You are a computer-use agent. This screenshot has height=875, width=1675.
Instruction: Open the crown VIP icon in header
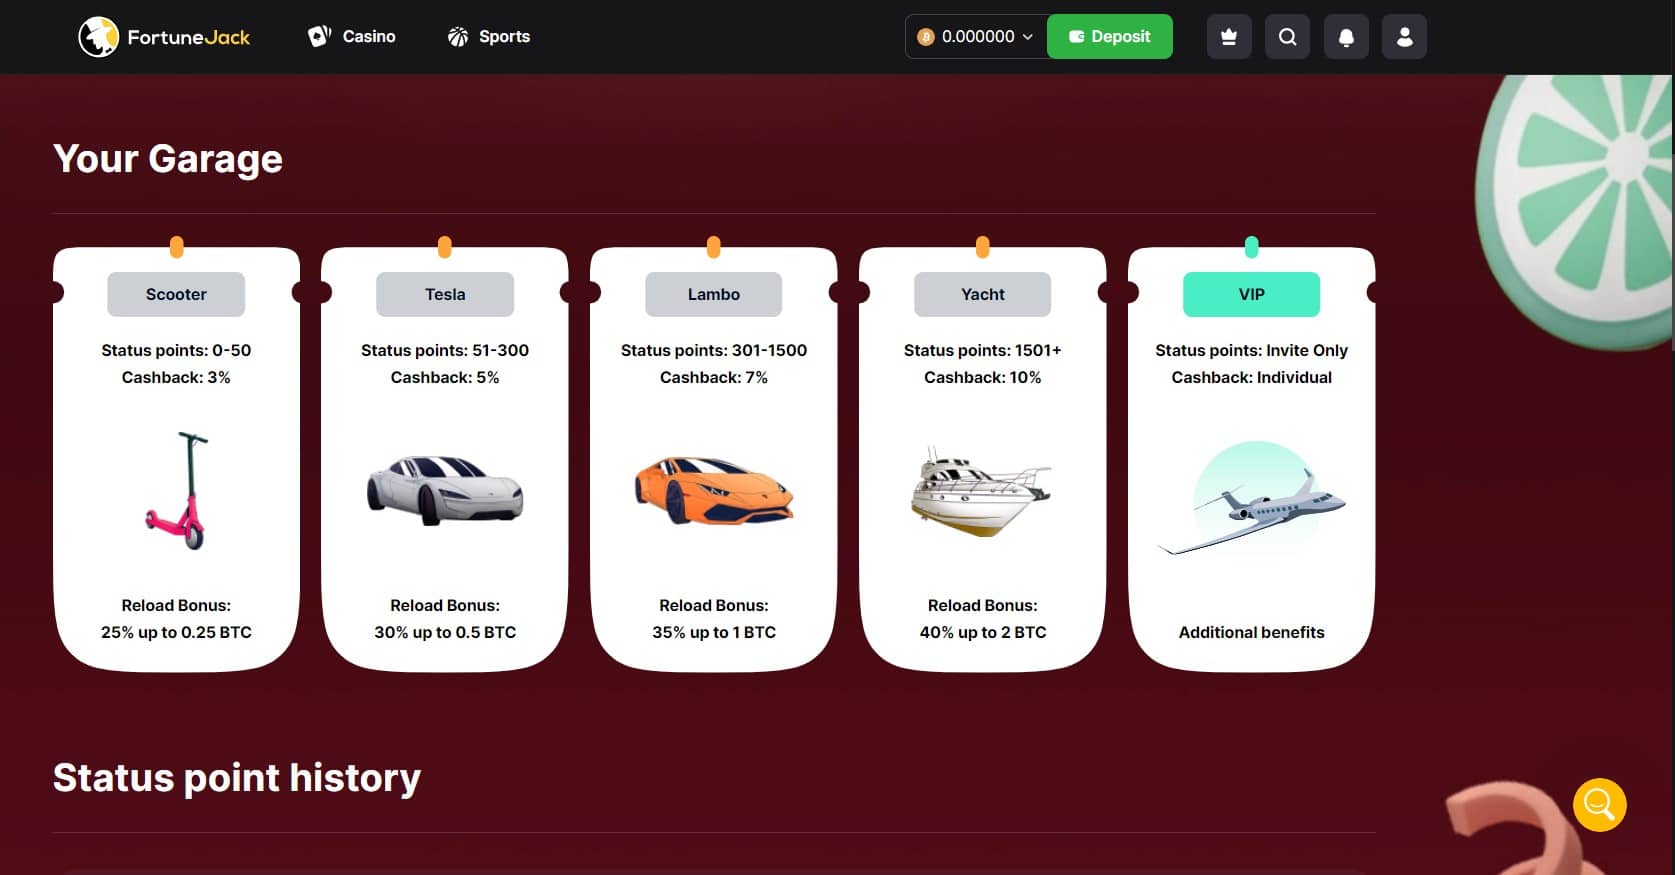[x=1229, y=37]
